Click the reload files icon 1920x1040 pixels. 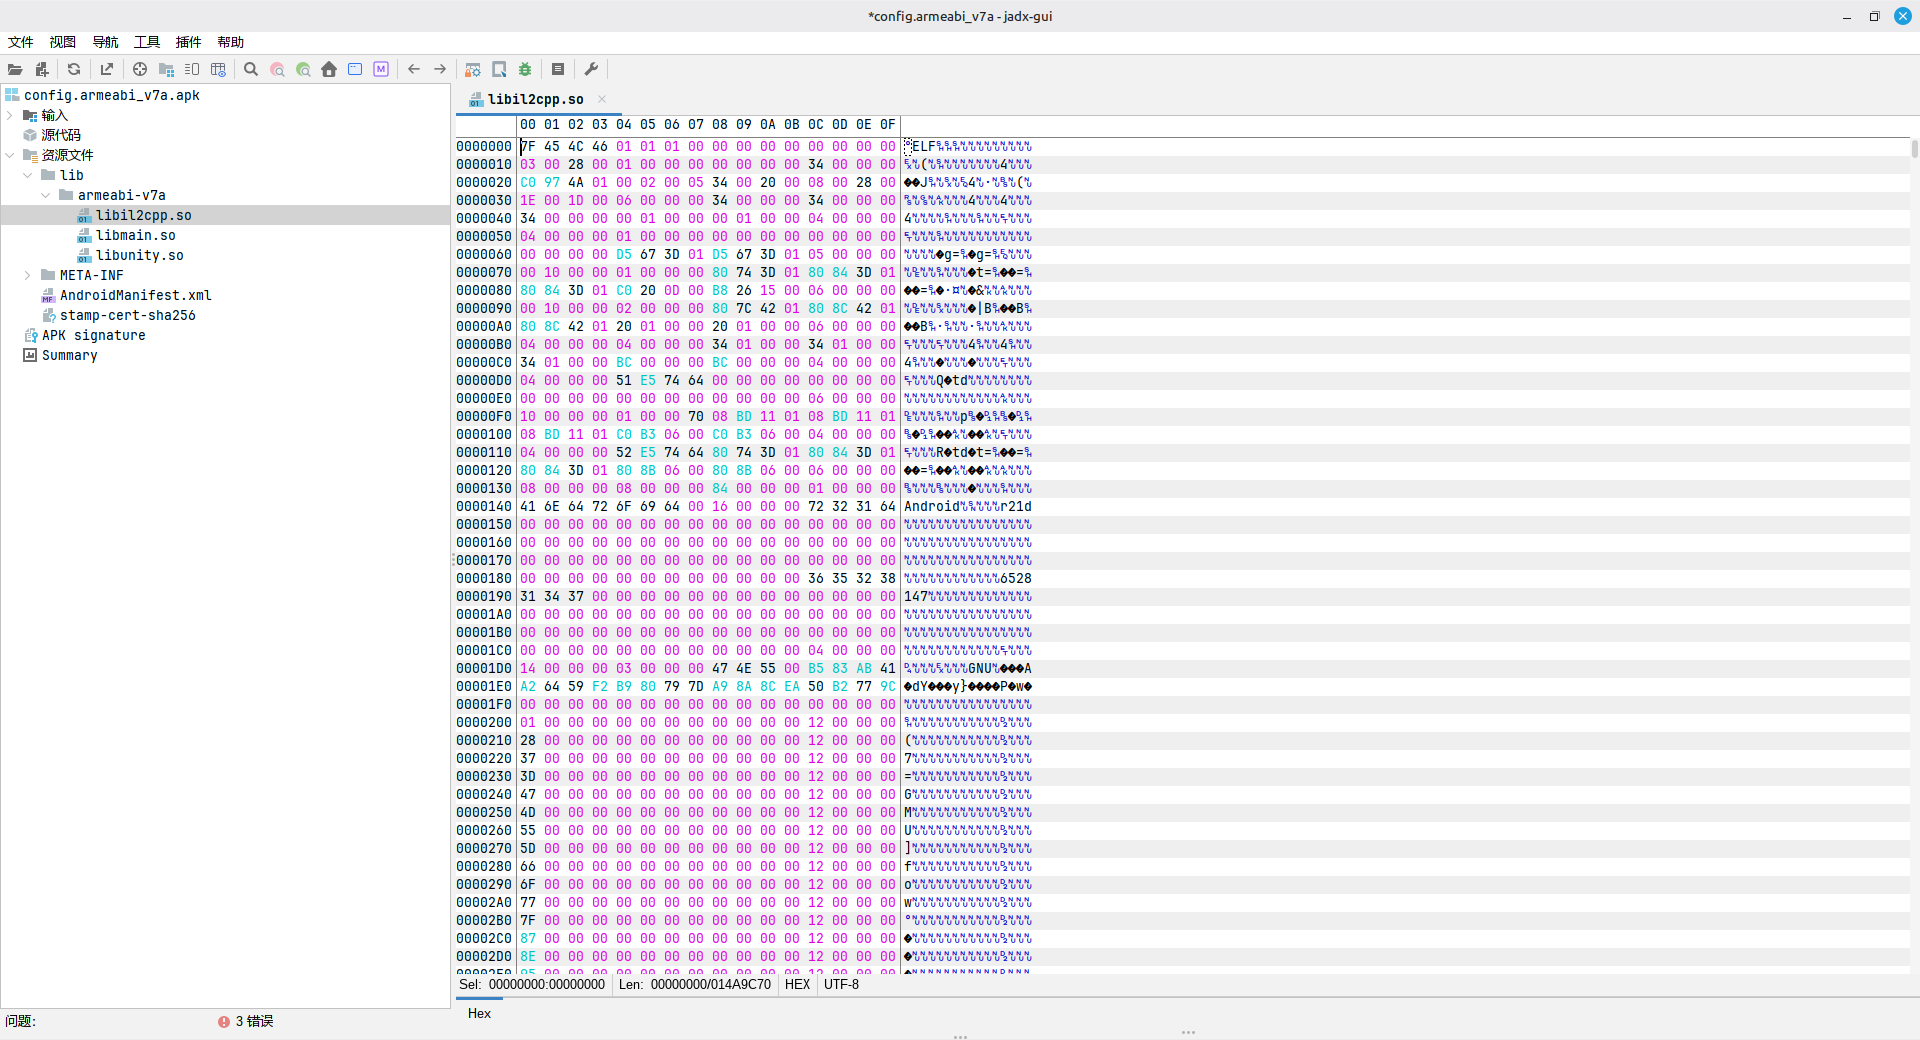click(74, 69)
